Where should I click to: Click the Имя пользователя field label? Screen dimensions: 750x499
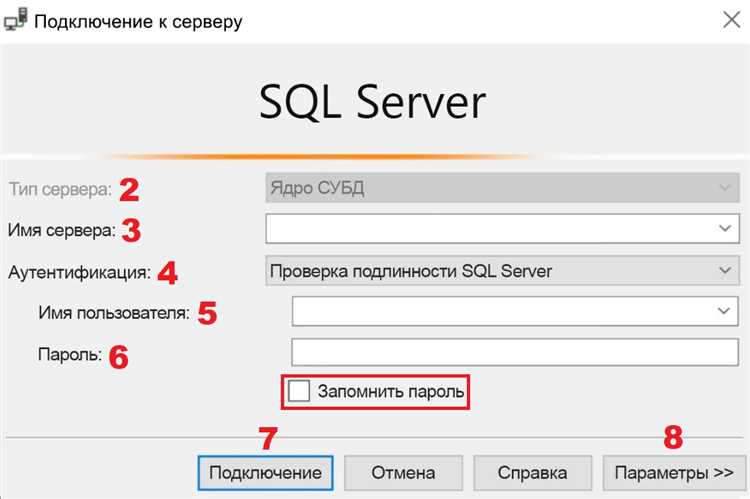[113, 313]
